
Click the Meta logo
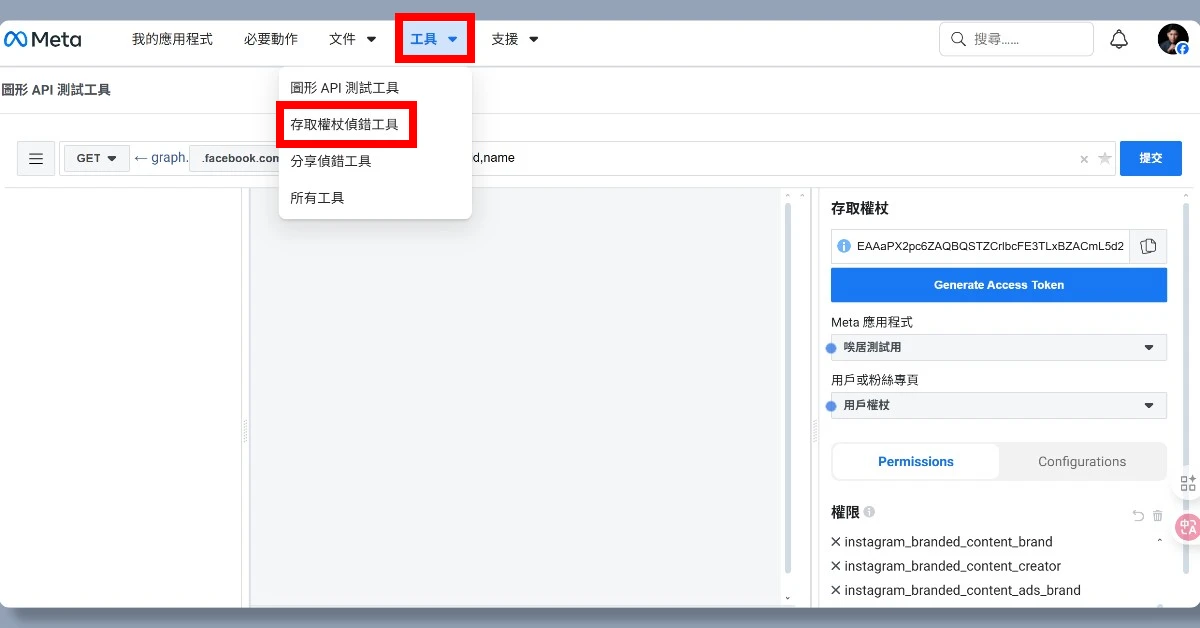pos(43,39)
